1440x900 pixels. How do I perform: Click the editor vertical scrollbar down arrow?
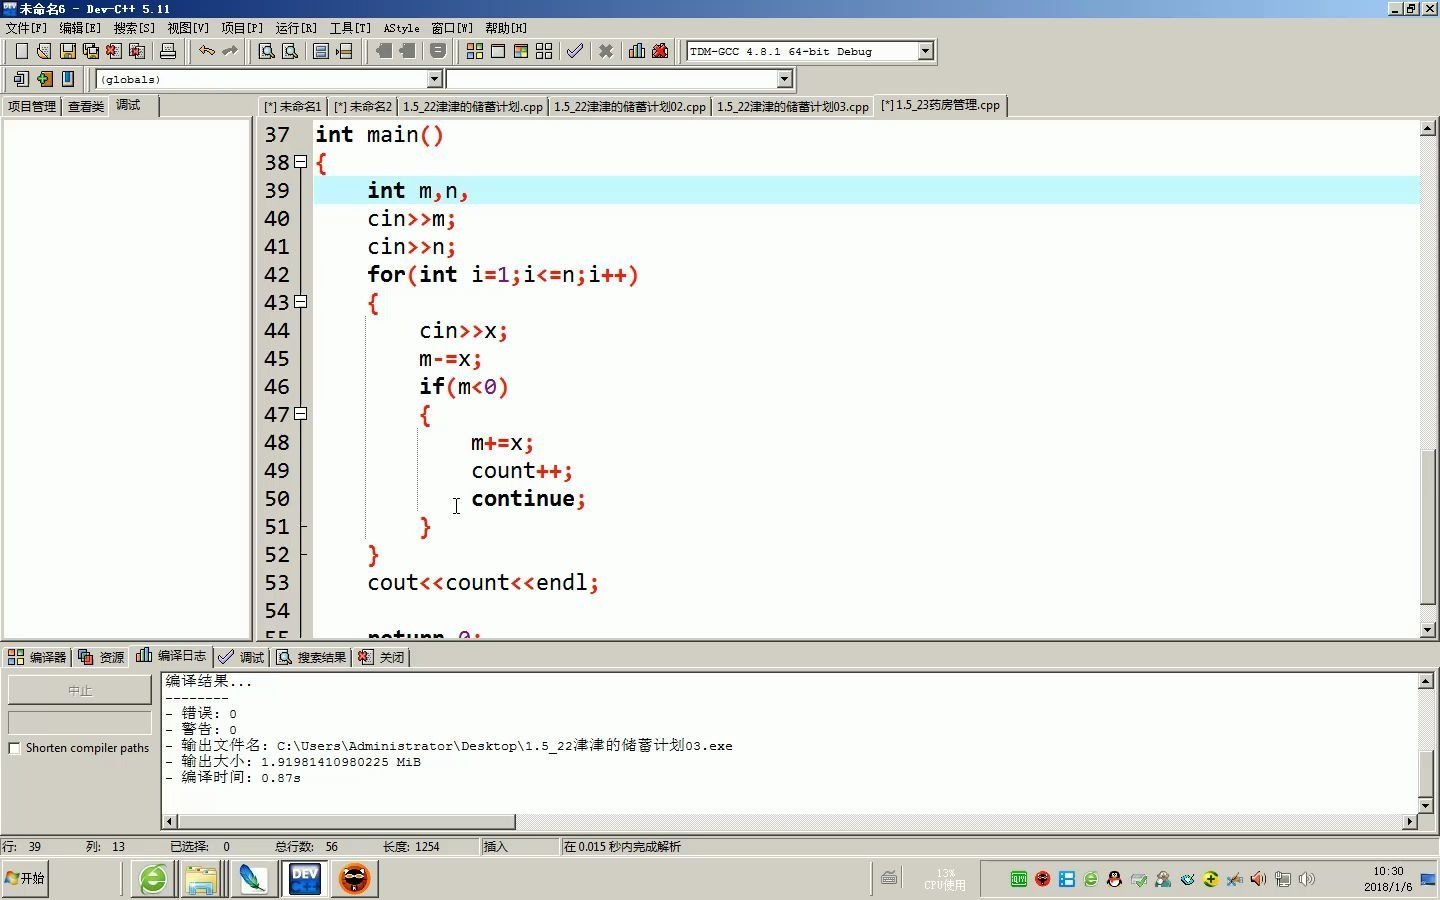(1428, 630)
